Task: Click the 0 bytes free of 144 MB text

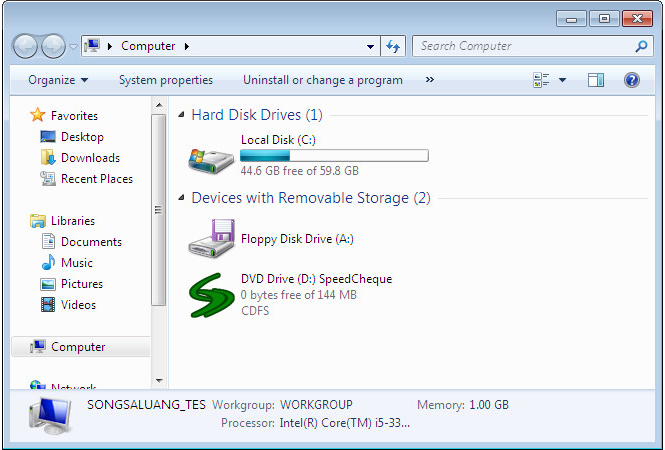Action: pos(299,295)
